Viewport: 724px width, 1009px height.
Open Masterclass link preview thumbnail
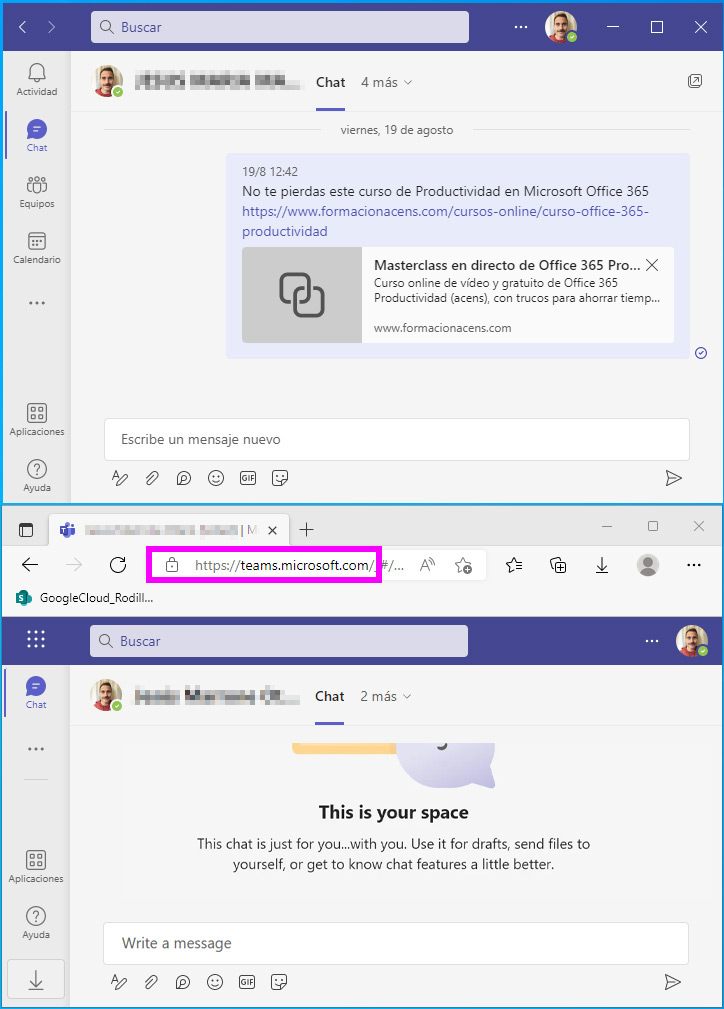click(x=302, y=295)
